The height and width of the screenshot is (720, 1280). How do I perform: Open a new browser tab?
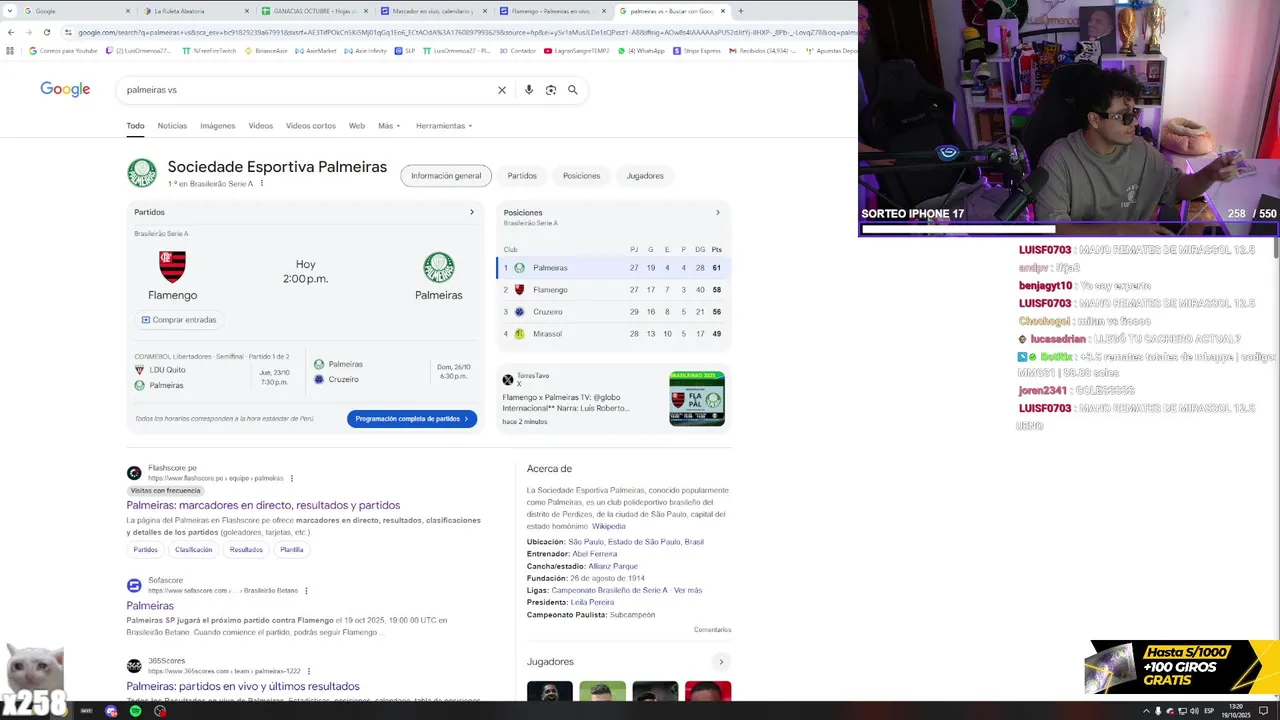(x=740, y=11)
